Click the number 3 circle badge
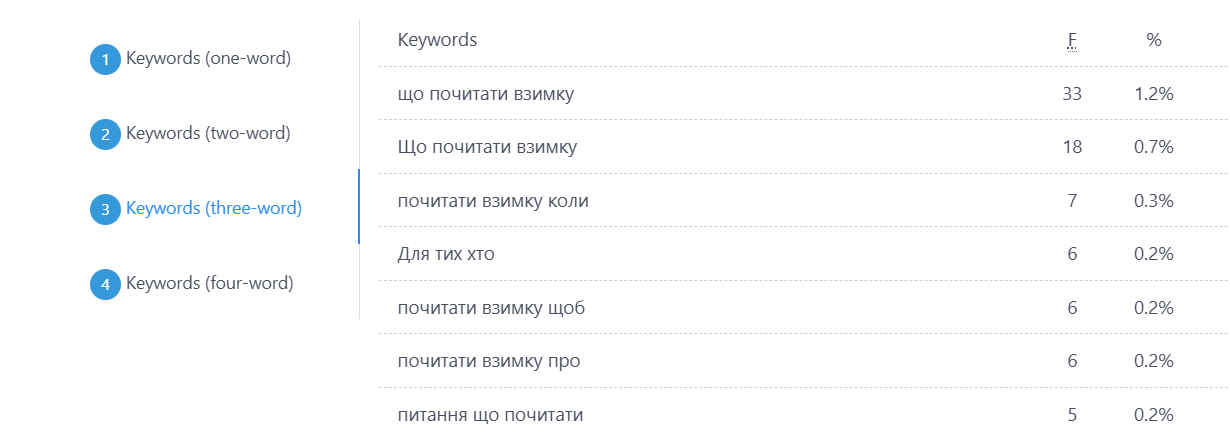The height and width of the screenshot is (437, 1230). tap(105, 210)
